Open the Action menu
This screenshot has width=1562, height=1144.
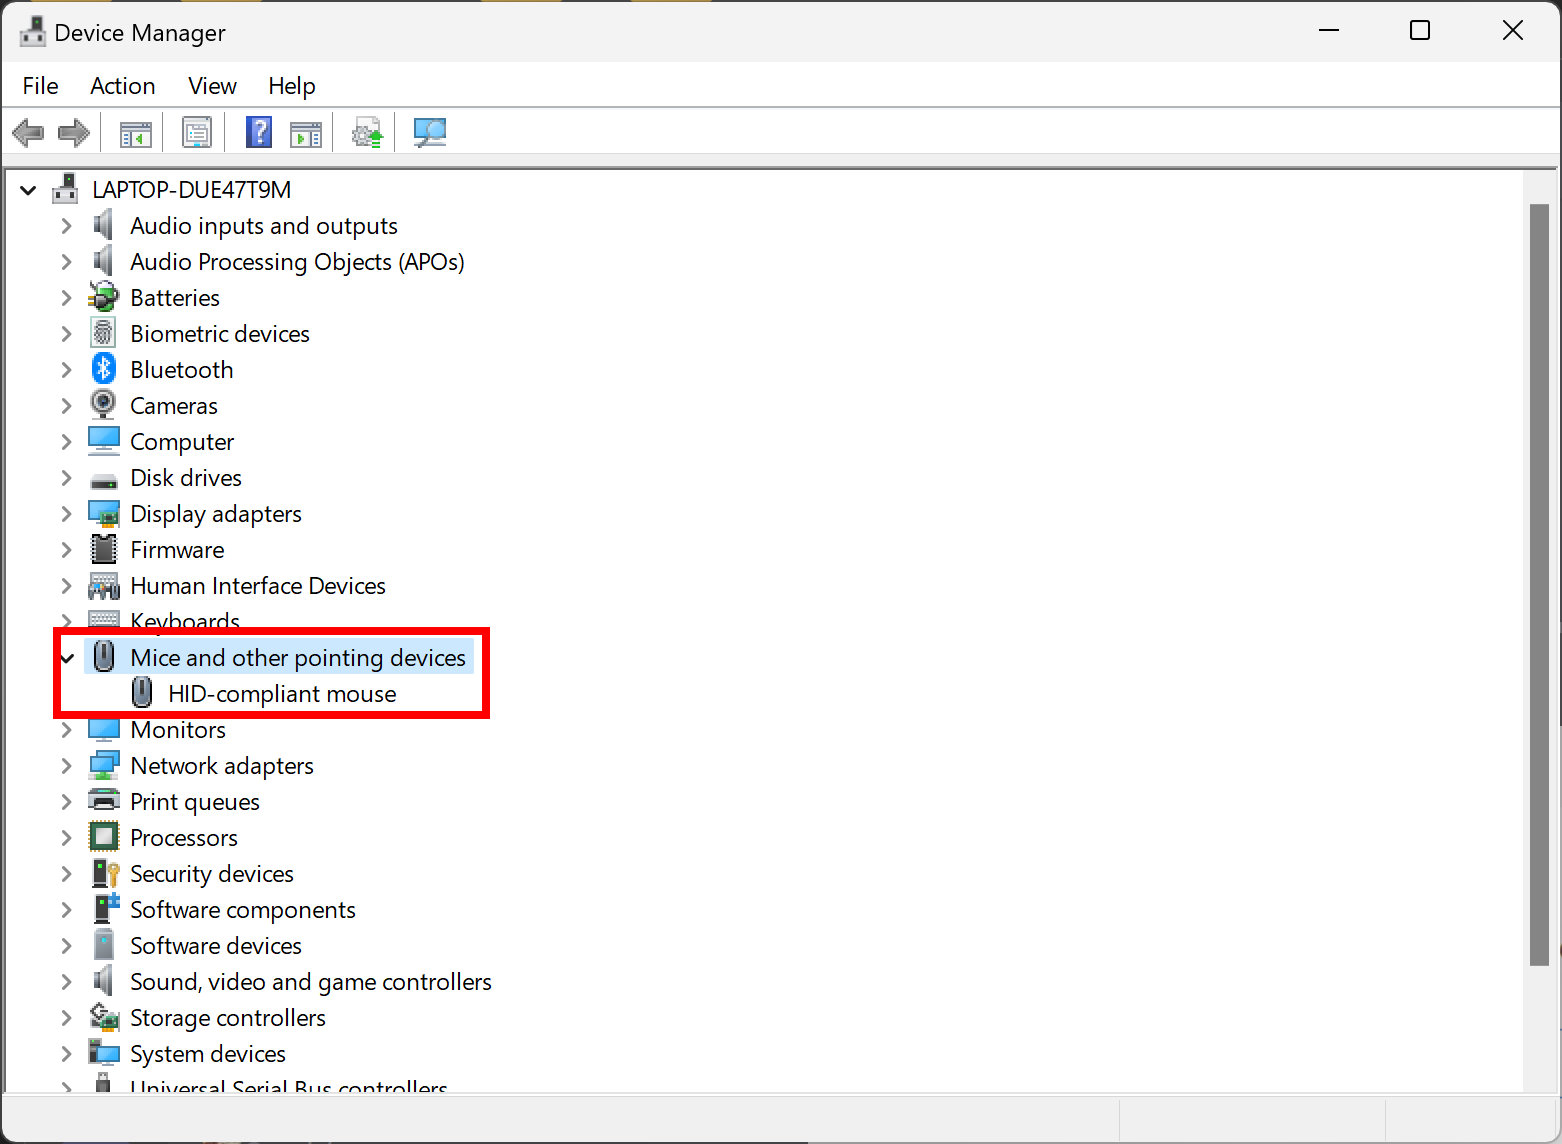[x=123, y=86]
